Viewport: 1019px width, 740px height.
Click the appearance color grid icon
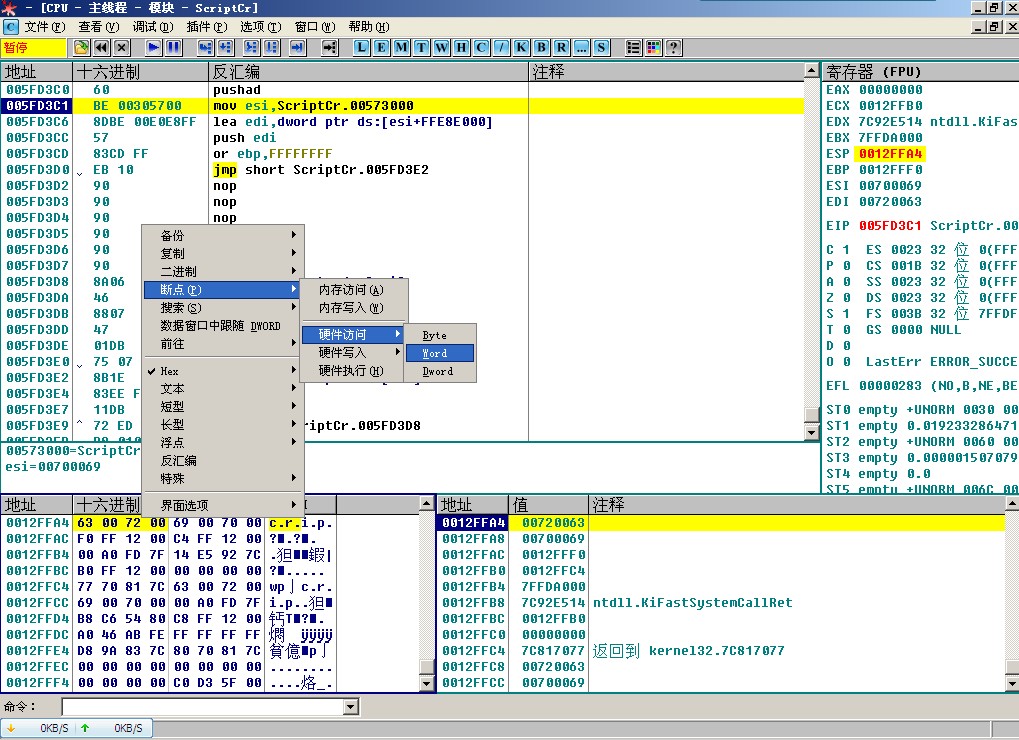point(654,47)
